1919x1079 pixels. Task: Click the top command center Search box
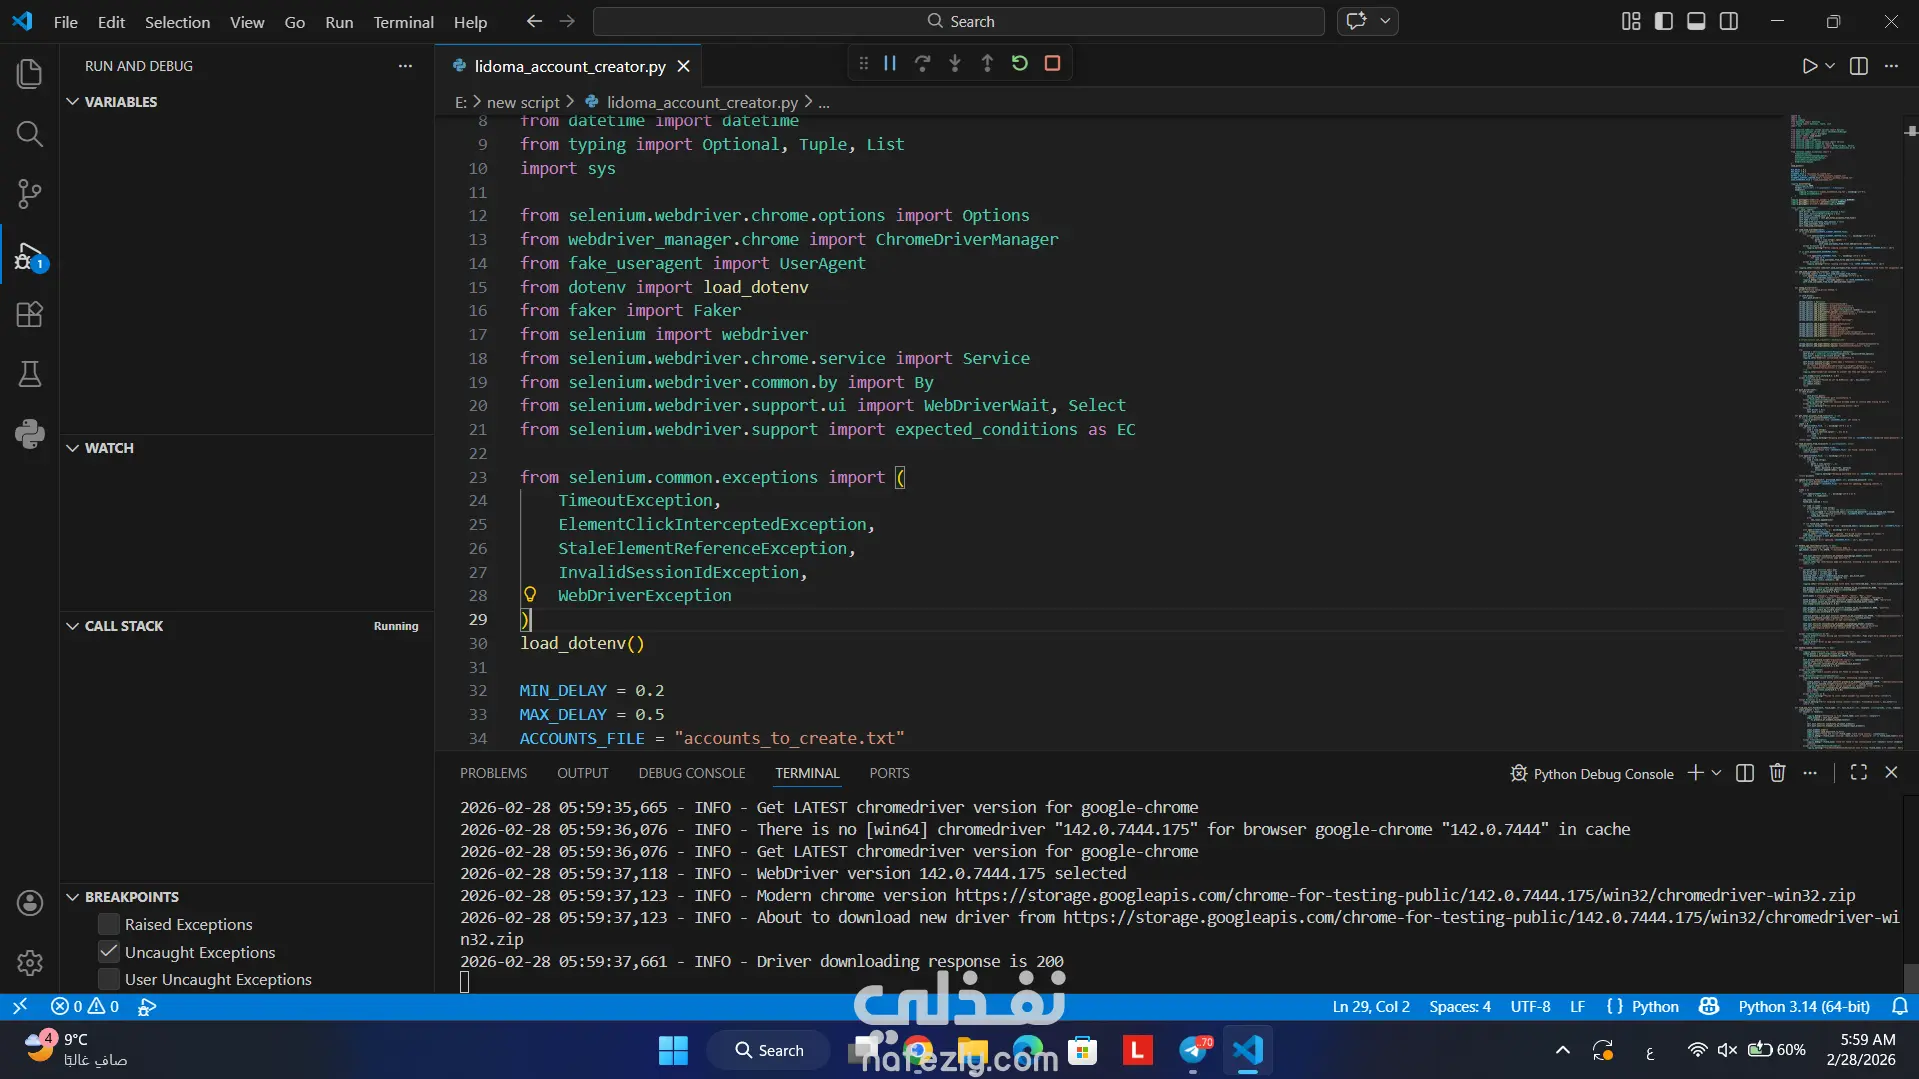(x=958, y=21)
